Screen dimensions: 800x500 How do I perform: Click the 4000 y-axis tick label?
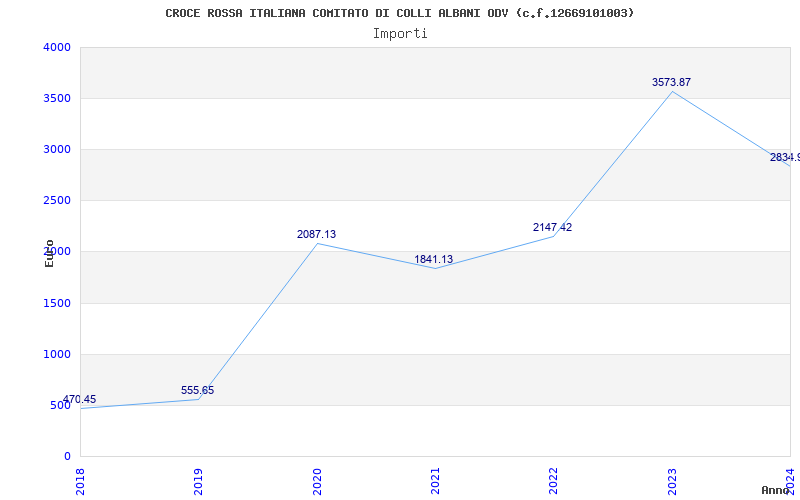pyautogui.click(x=57, y=47)
